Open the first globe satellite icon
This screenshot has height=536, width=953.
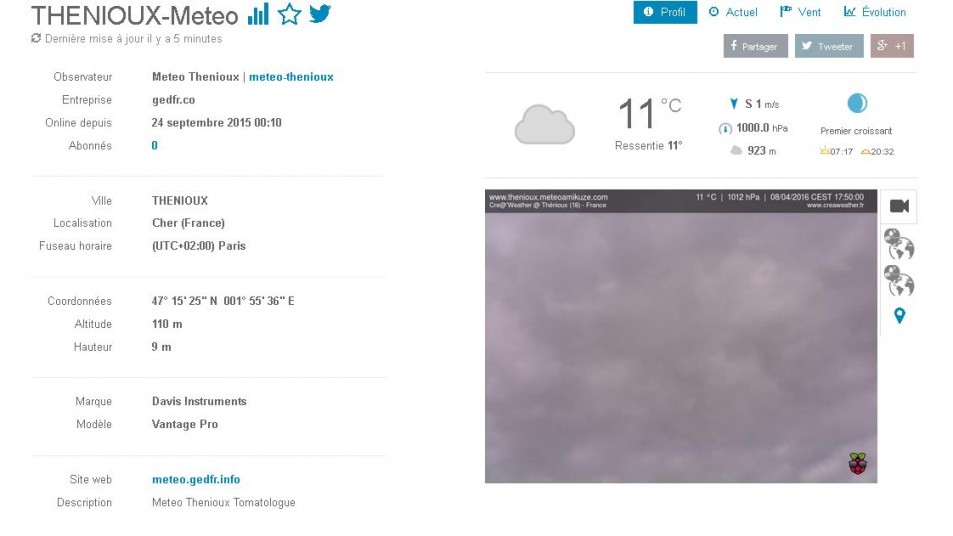[899, 244]
